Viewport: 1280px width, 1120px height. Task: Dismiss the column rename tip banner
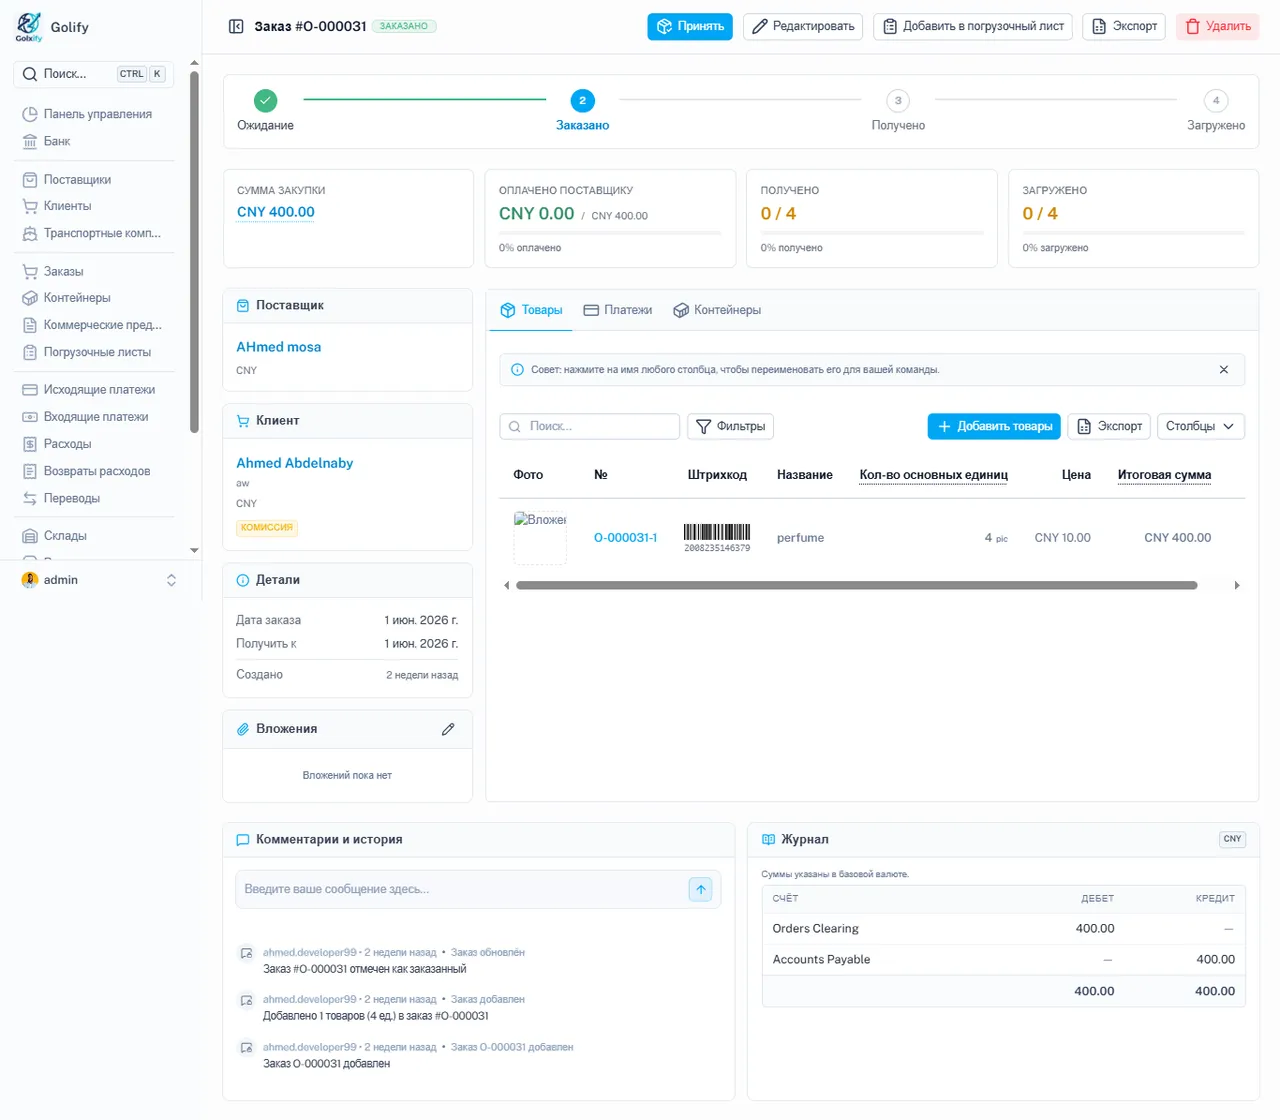1223,370
